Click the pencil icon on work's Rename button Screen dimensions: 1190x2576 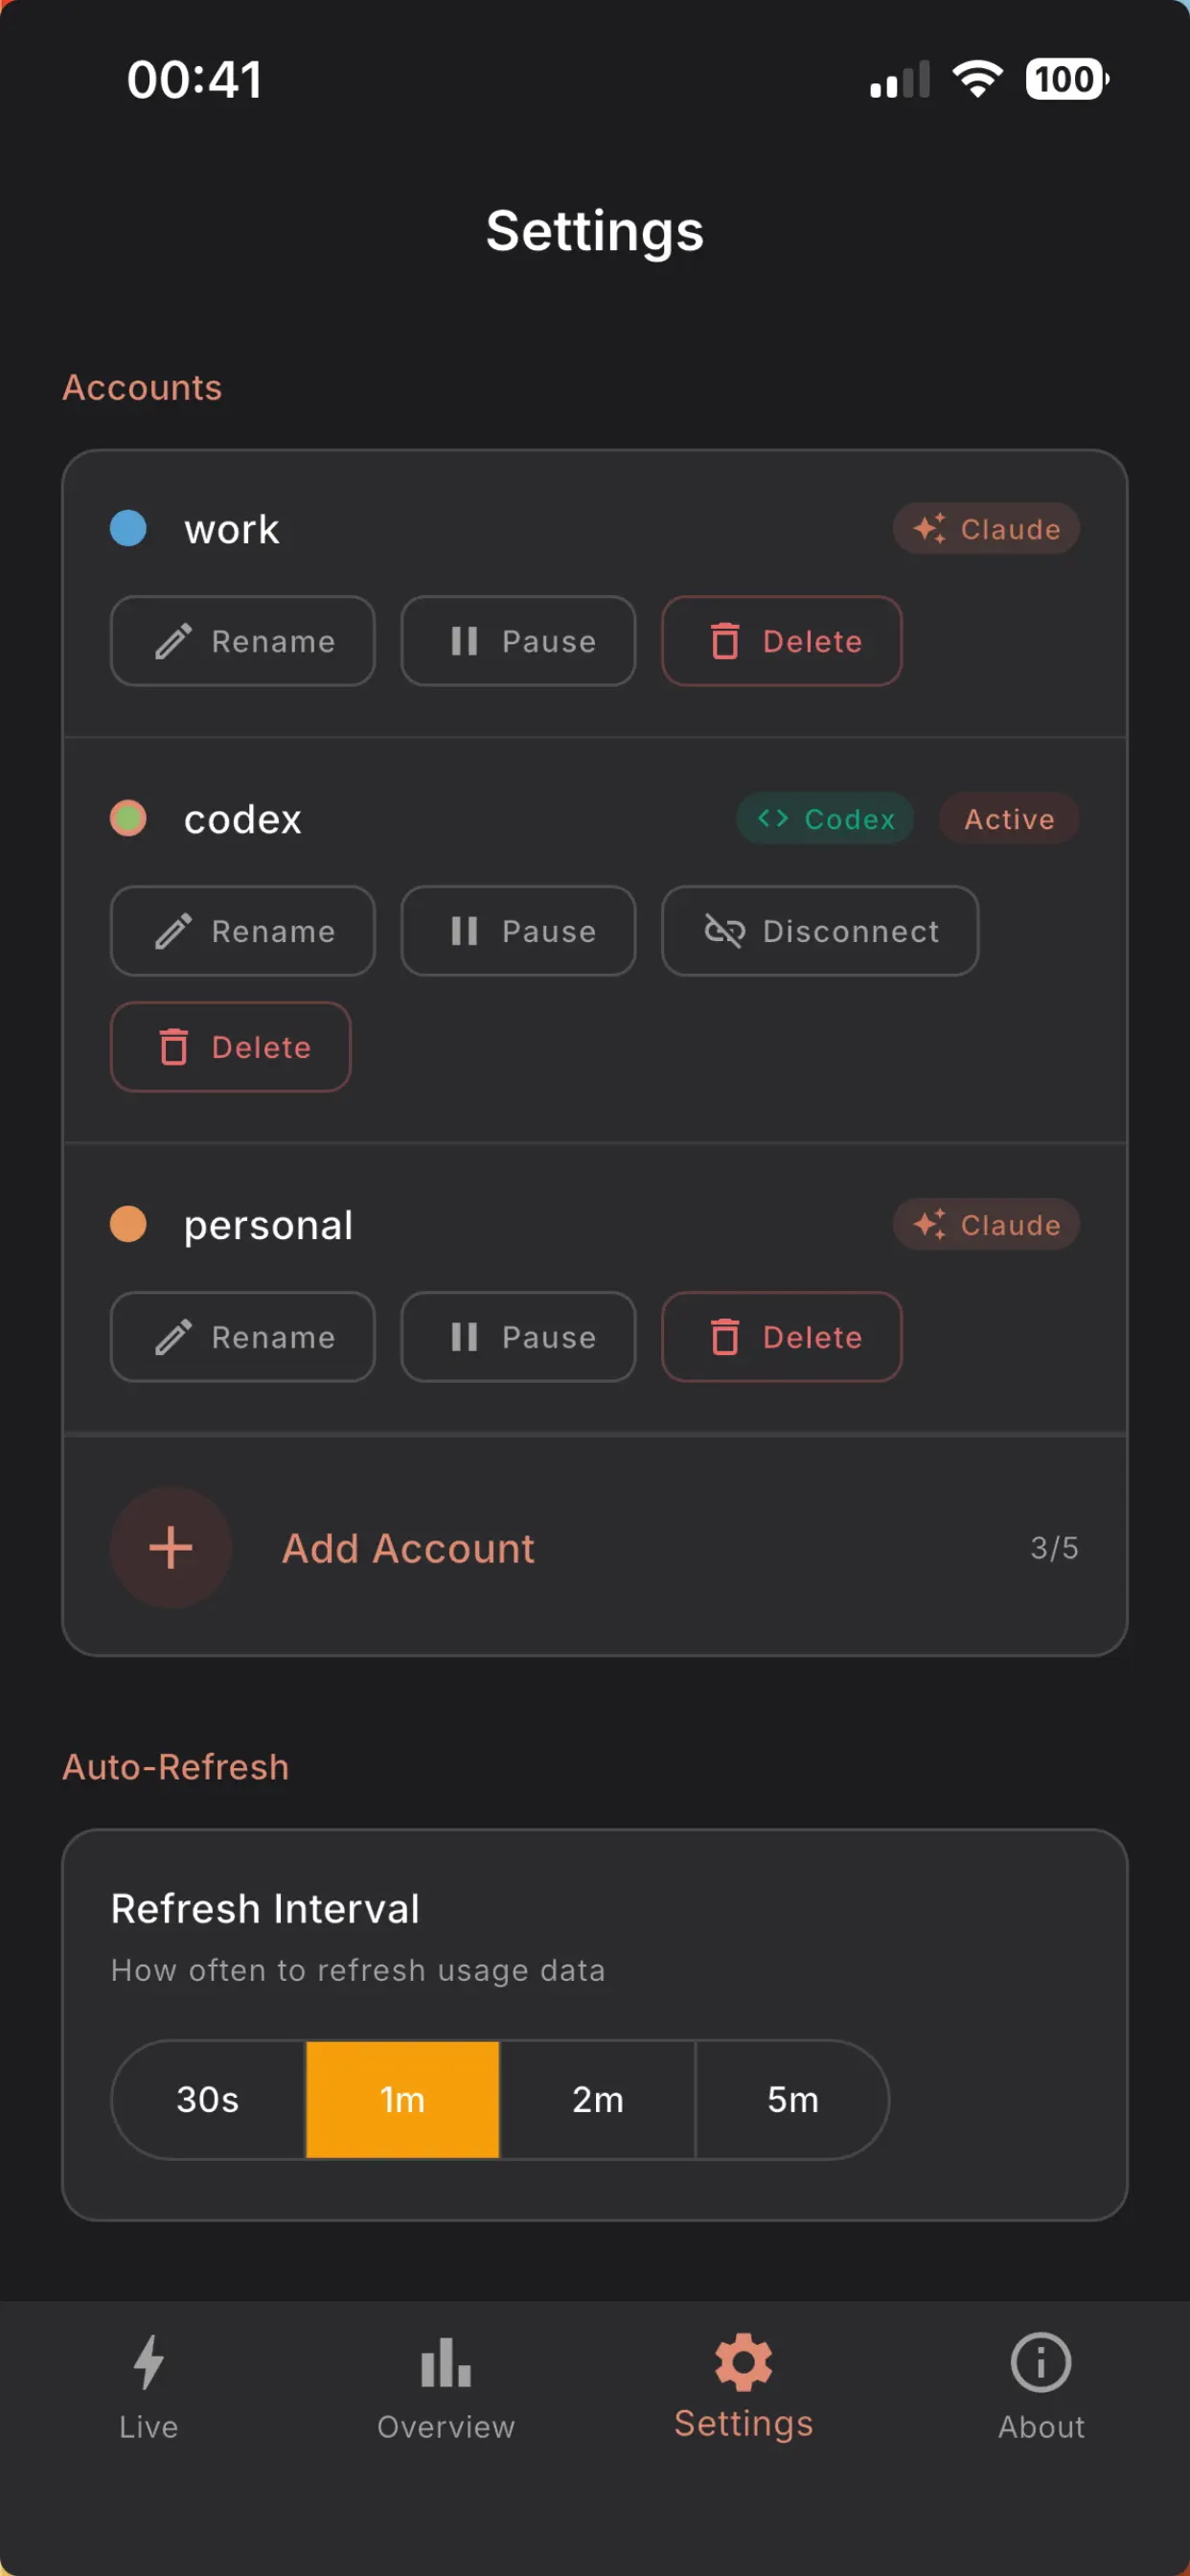pyautogui.click(x=173, y=641)
